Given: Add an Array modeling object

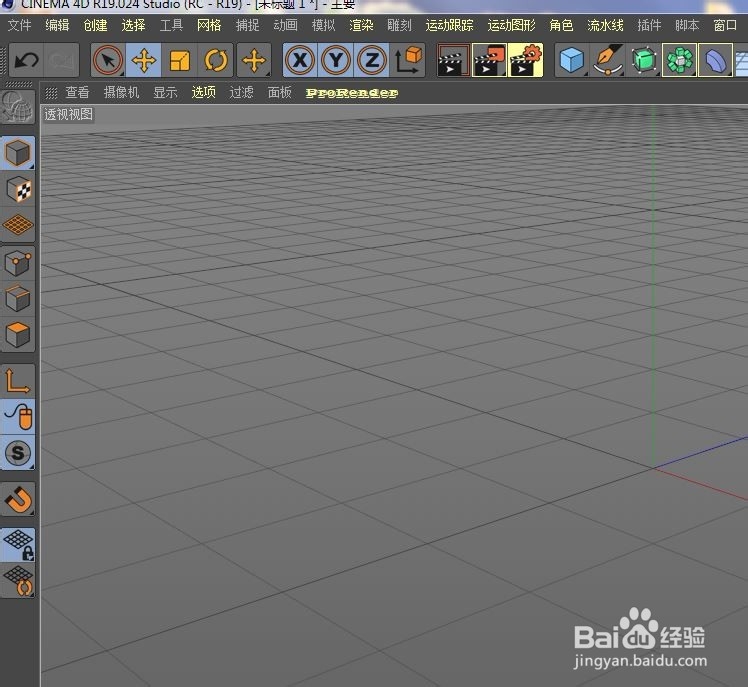Looking at the screenshot, I should 679,60.
